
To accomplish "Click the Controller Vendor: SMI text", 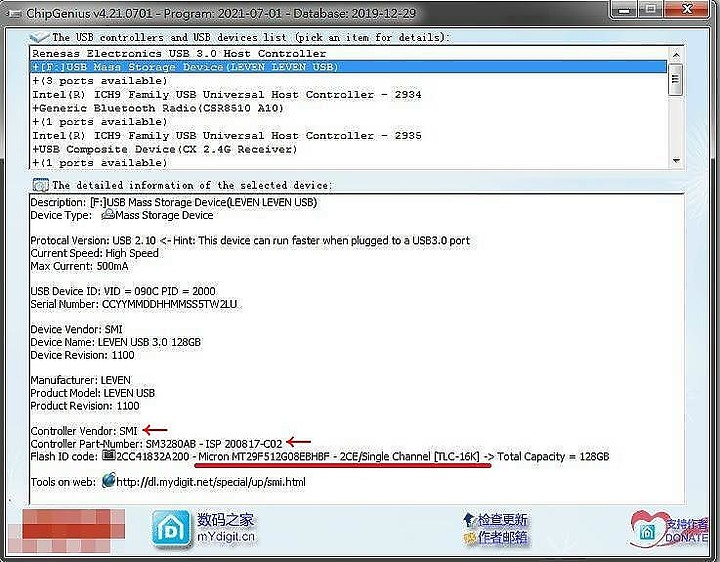I will [x=84, y=431].
